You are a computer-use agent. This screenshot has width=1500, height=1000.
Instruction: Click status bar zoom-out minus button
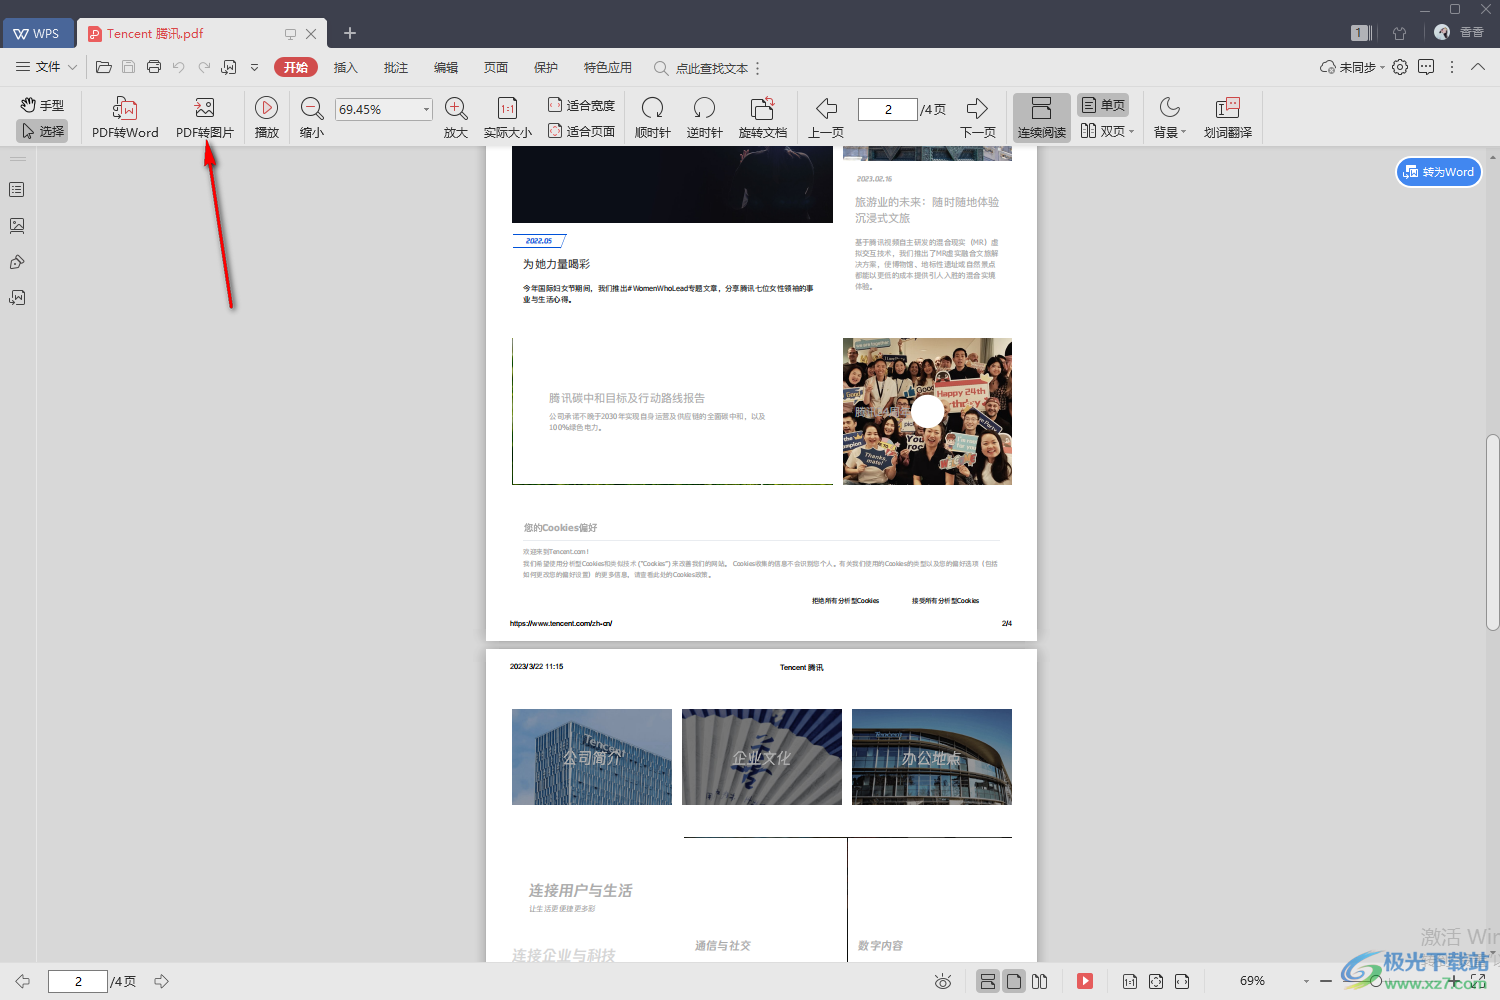[1326, 981]
